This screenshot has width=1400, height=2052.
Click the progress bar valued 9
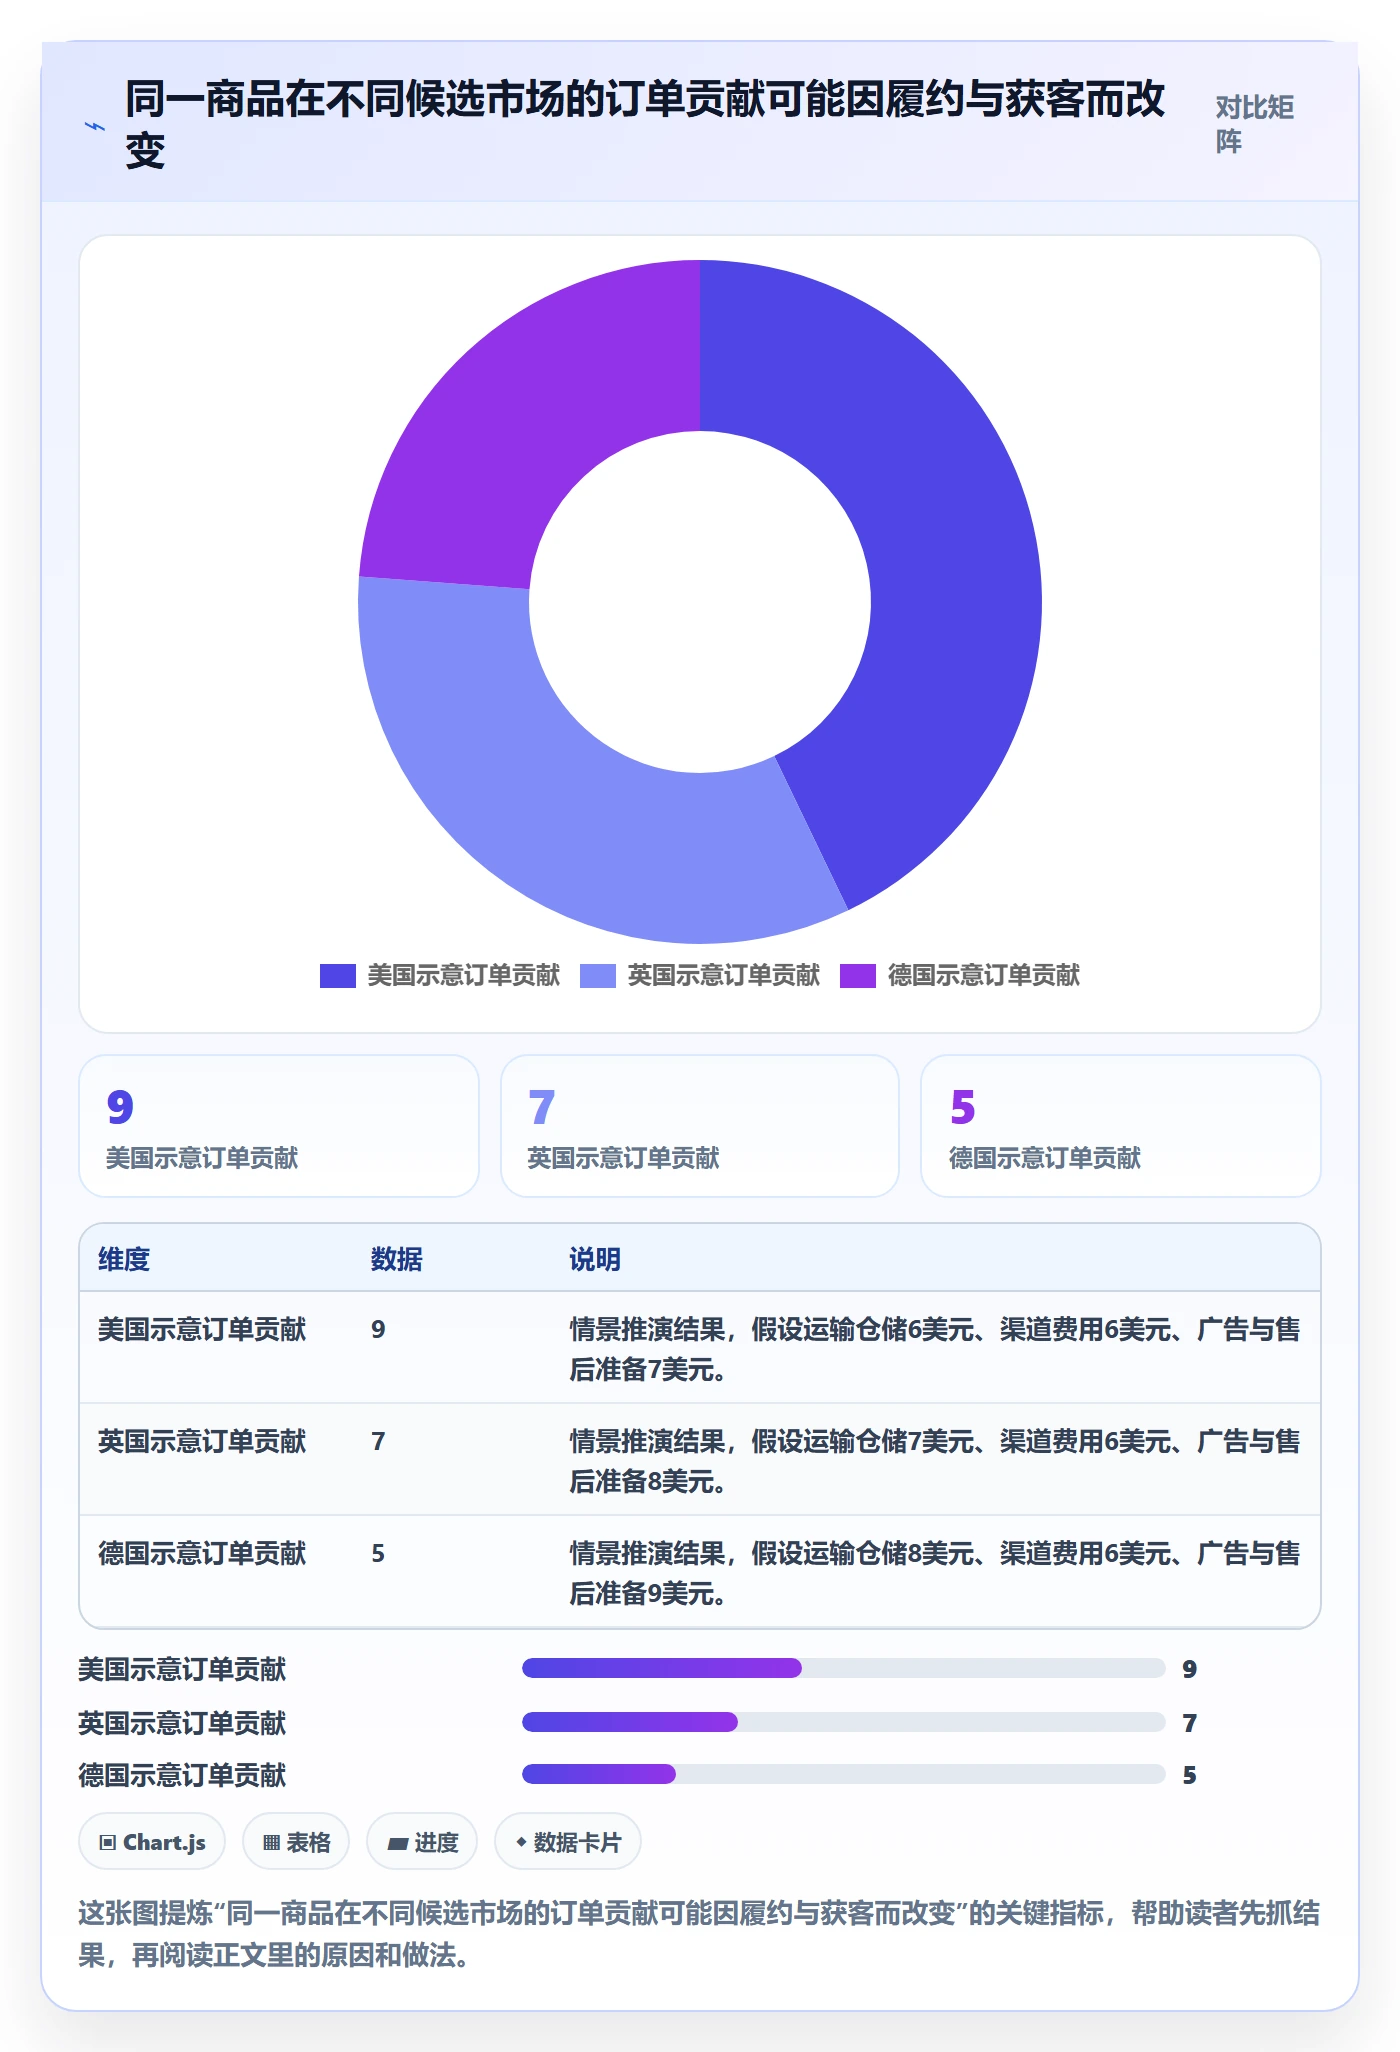coord(844,1668)
